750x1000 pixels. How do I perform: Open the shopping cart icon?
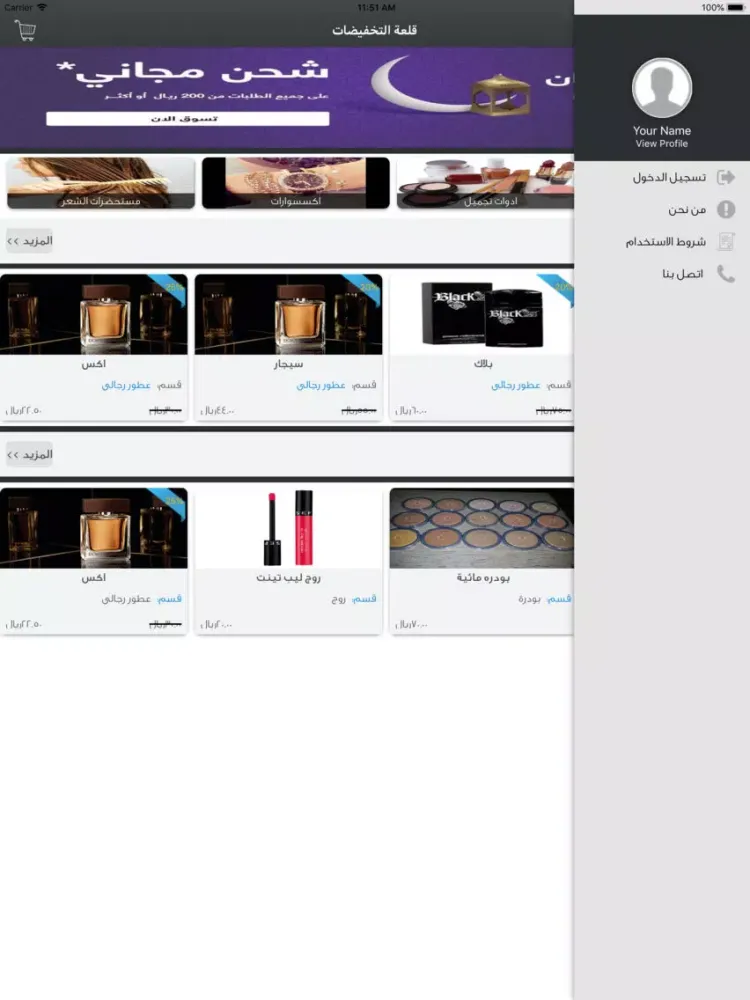[x=26, y=30]
